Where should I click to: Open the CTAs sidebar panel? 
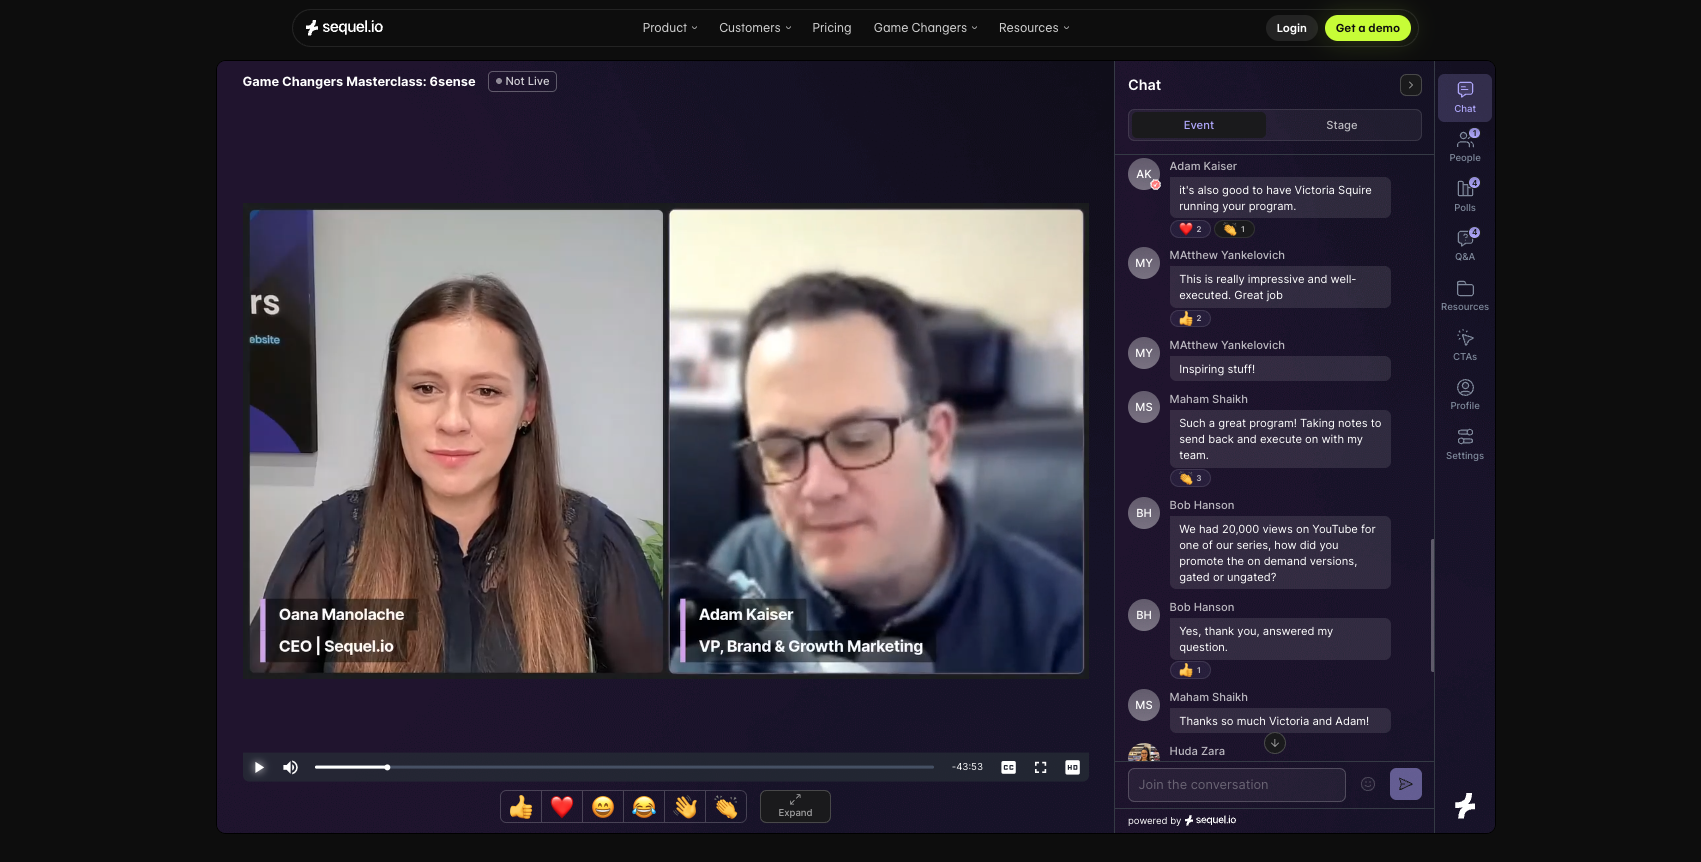click(x=1464, y=345)
